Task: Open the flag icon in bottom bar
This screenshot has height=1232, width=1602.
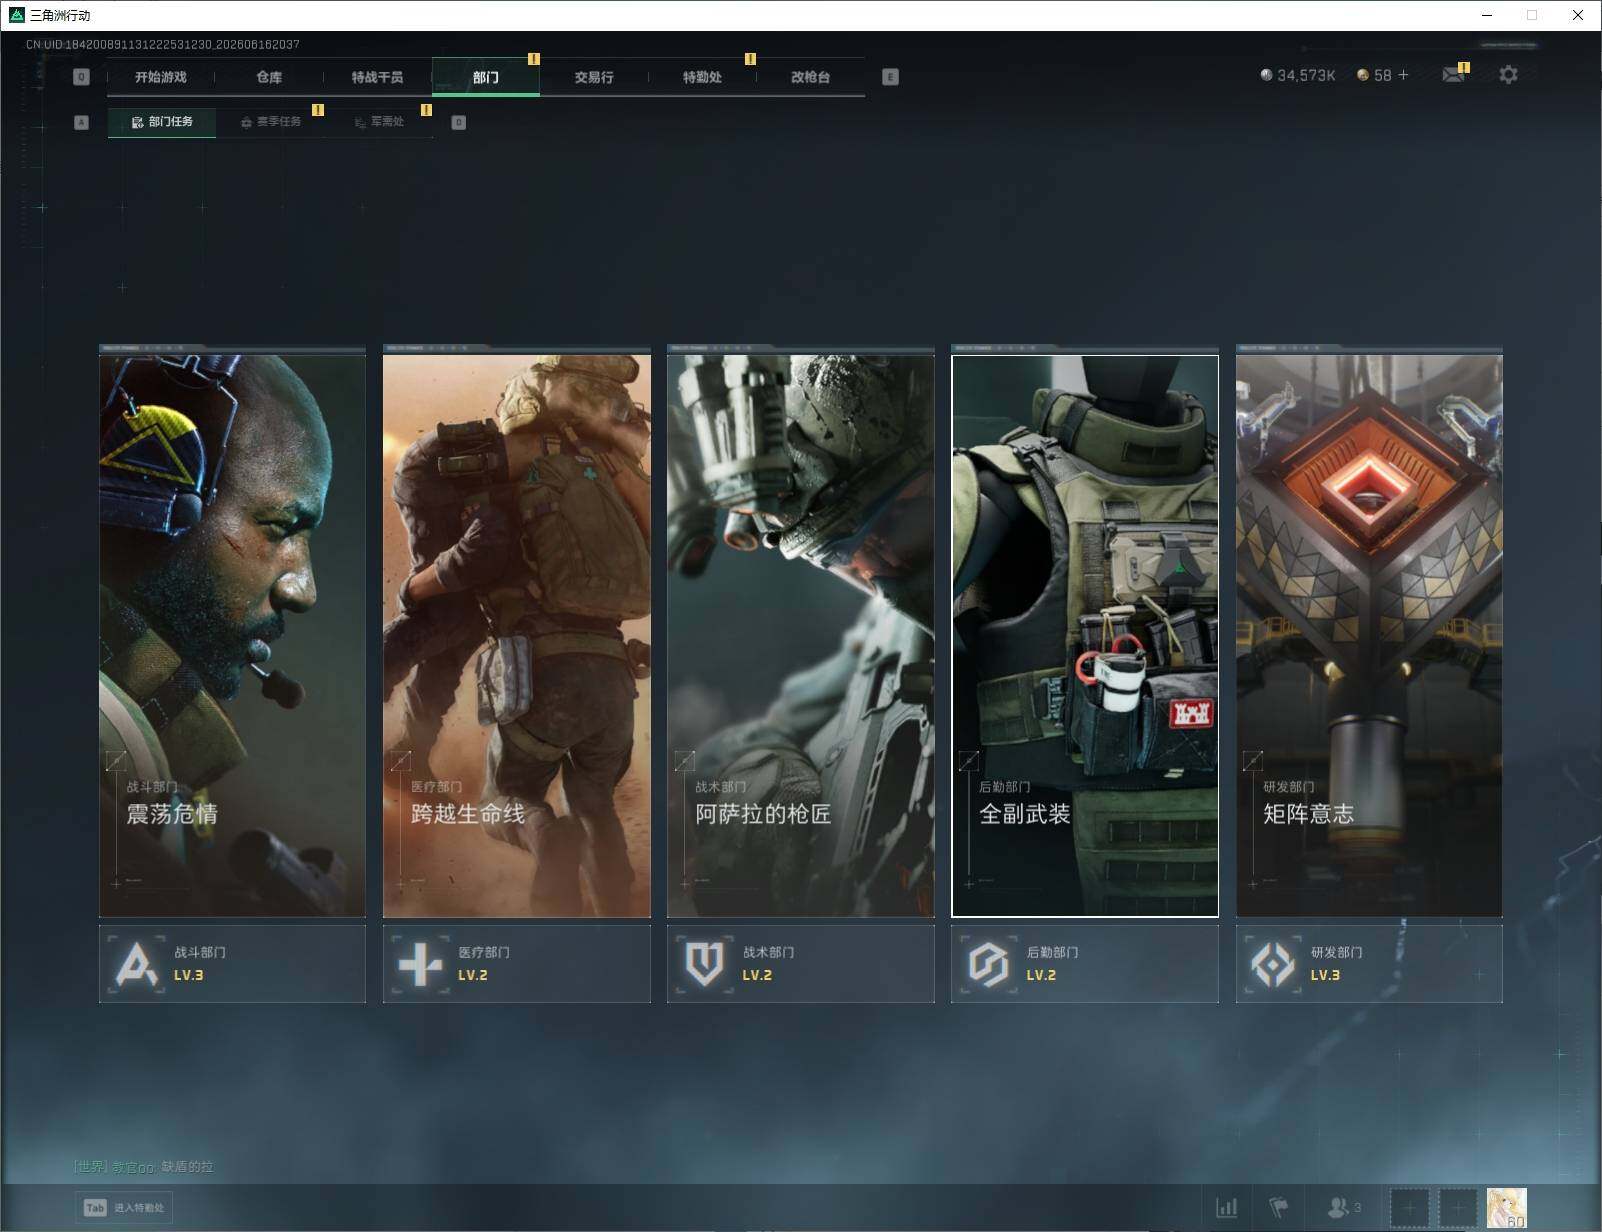Action: (x=1278, y=1208)
